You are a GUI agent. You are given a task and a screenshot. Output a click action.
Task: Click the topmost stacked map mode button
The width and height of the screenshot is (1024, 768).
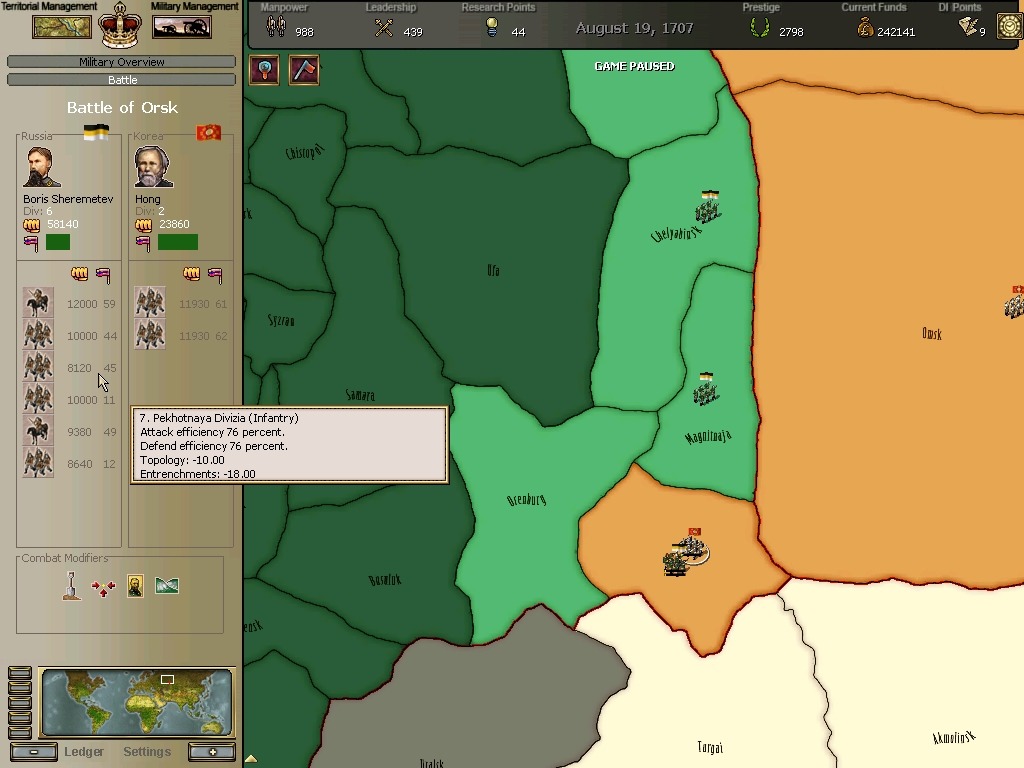tap(20, 673)
